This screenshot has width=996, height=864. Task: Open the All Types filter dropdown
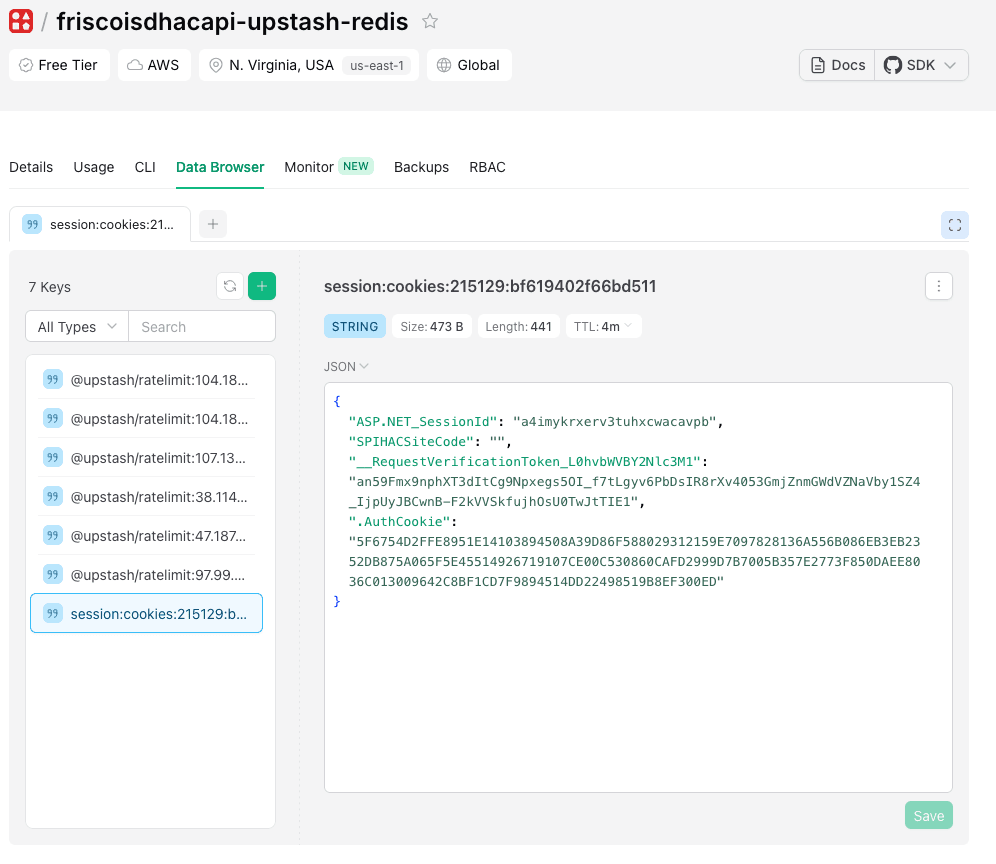tap(75, 326)
